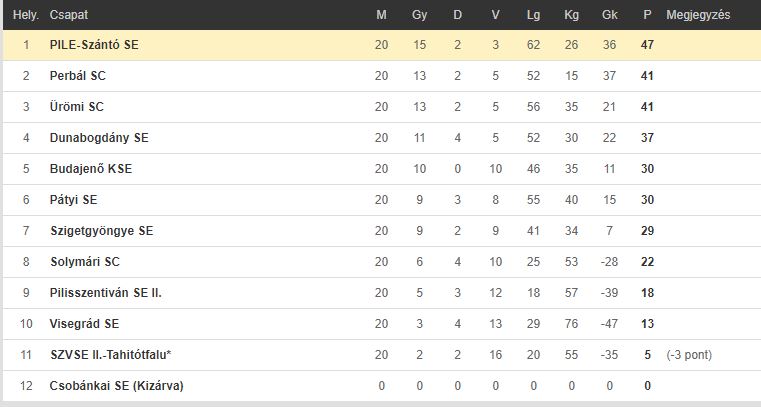The image size is (761, 407).
Task: Select the Budajenő KSE team name
Action: pos(91,169)
